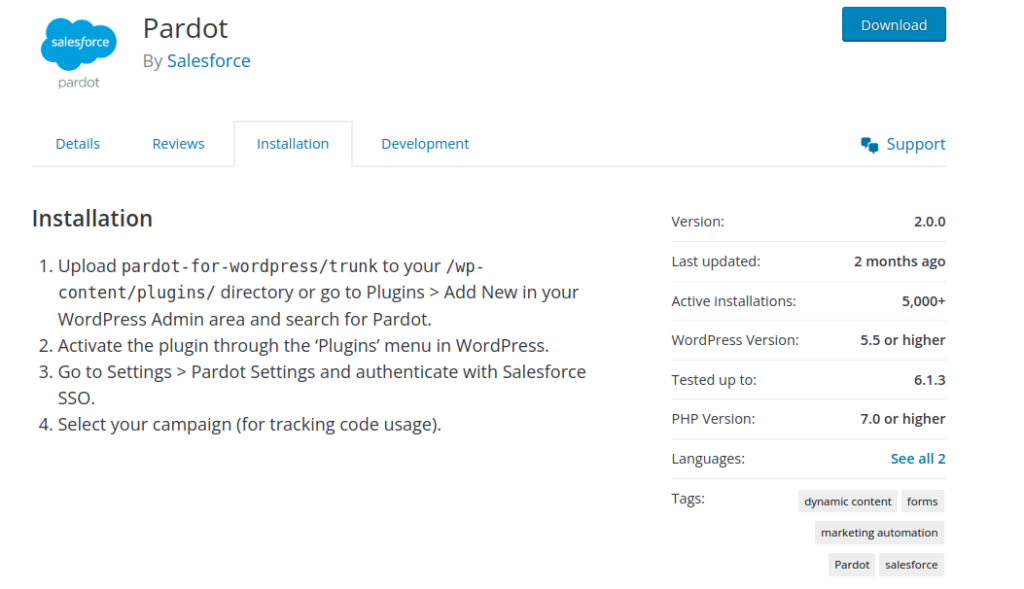
Task: Click the Support link
Action: (915, 143)
